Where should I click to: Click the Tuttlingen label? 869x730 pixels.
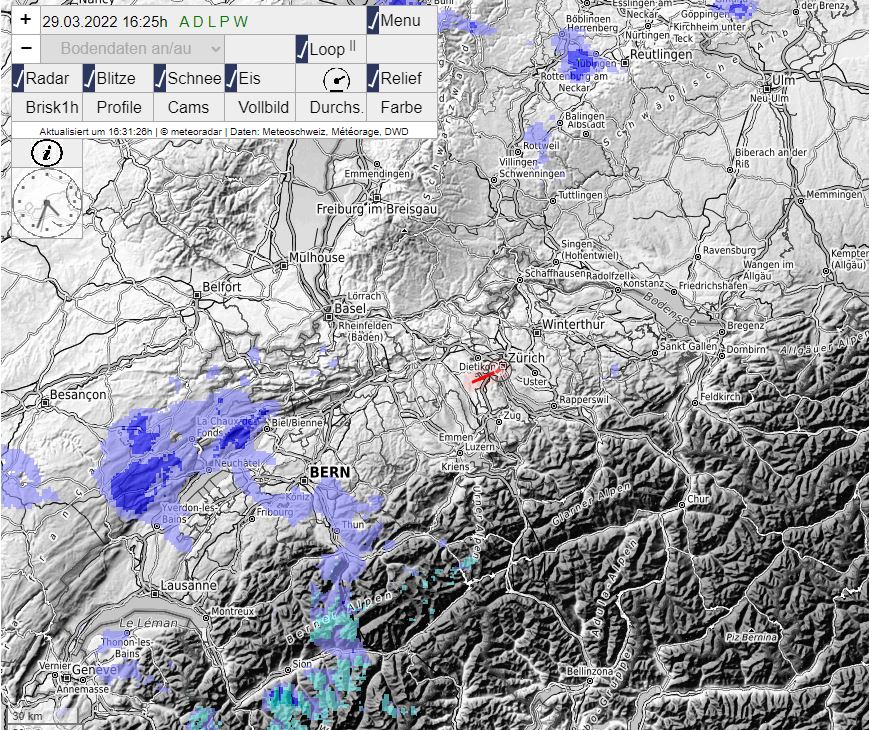pos(580,195)
